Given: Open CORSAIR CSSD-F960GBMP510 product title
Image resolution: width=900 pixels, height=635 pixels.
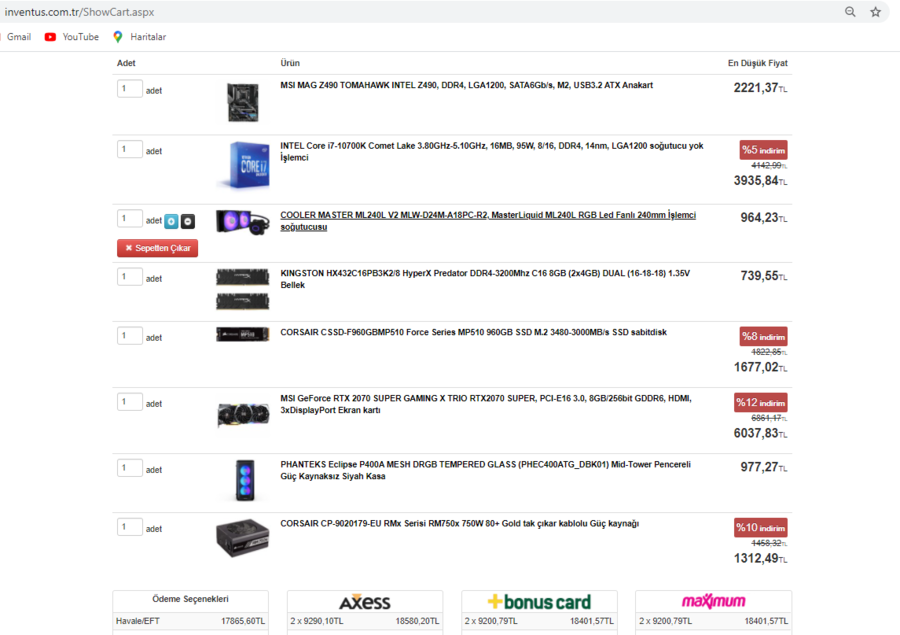Looking at the screenshot, I should point(474,332).
